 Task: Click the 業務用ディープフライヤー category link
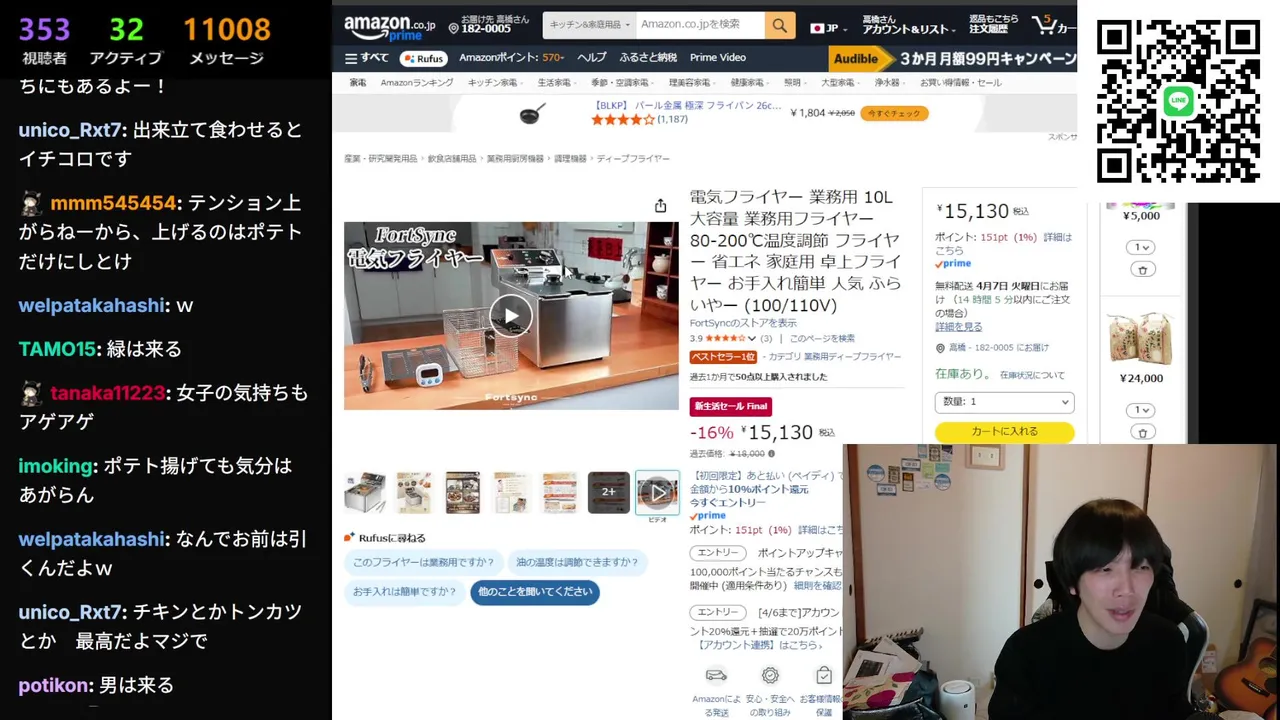tap(852, 357)
